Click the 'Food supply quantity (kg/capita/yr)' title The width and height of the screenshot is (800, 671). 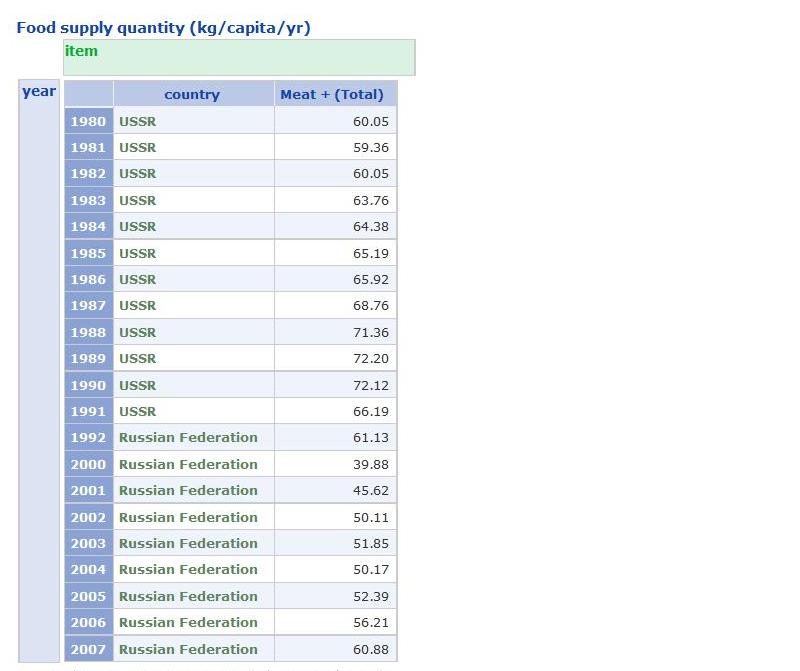pos(163,28)
